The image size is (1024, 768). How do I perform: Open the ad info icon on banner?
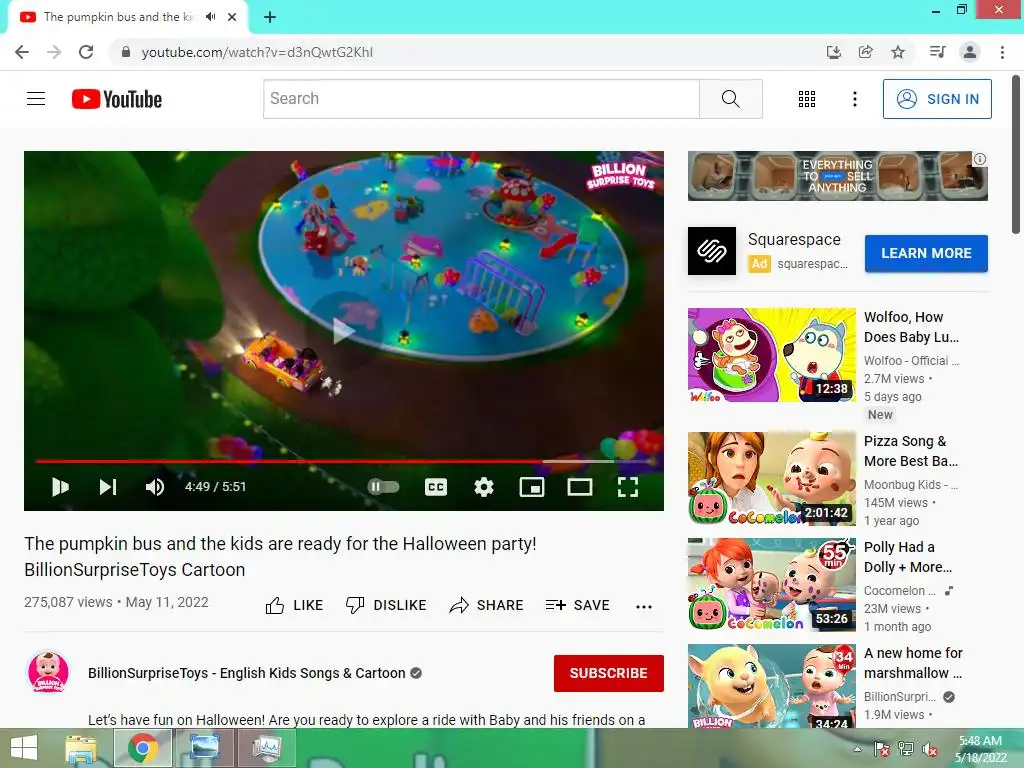[980, 159]
